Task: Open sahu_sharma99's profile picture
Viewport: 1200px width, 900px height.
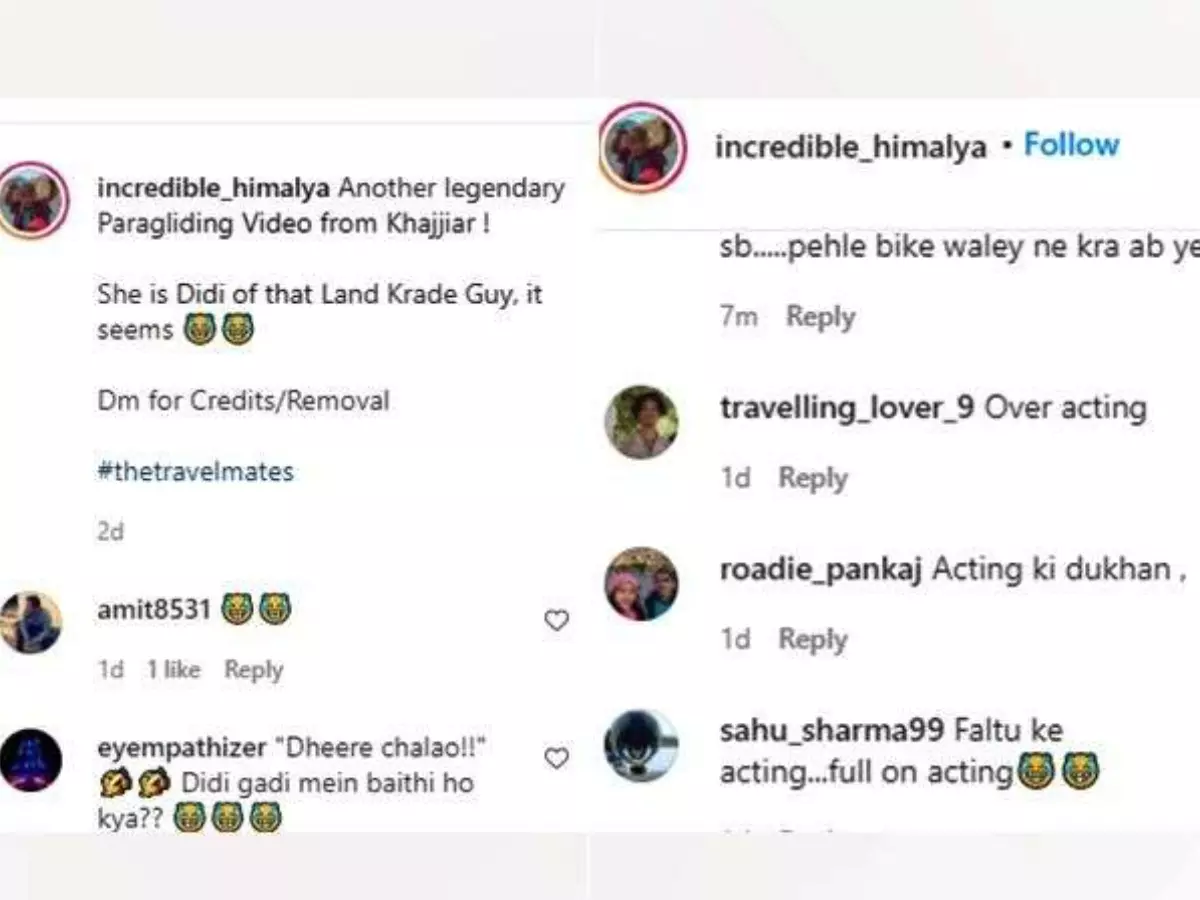Action: (x=641, y=745)
